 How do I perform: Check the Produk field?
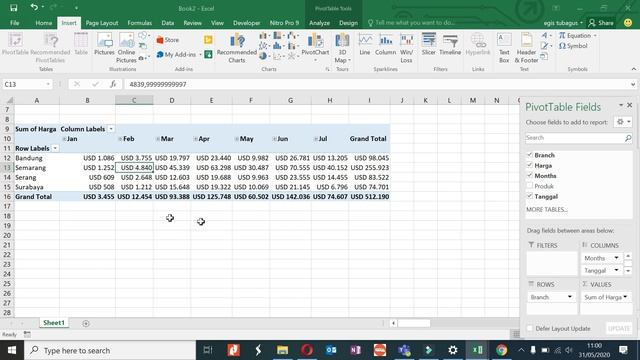tap(530, 186)
